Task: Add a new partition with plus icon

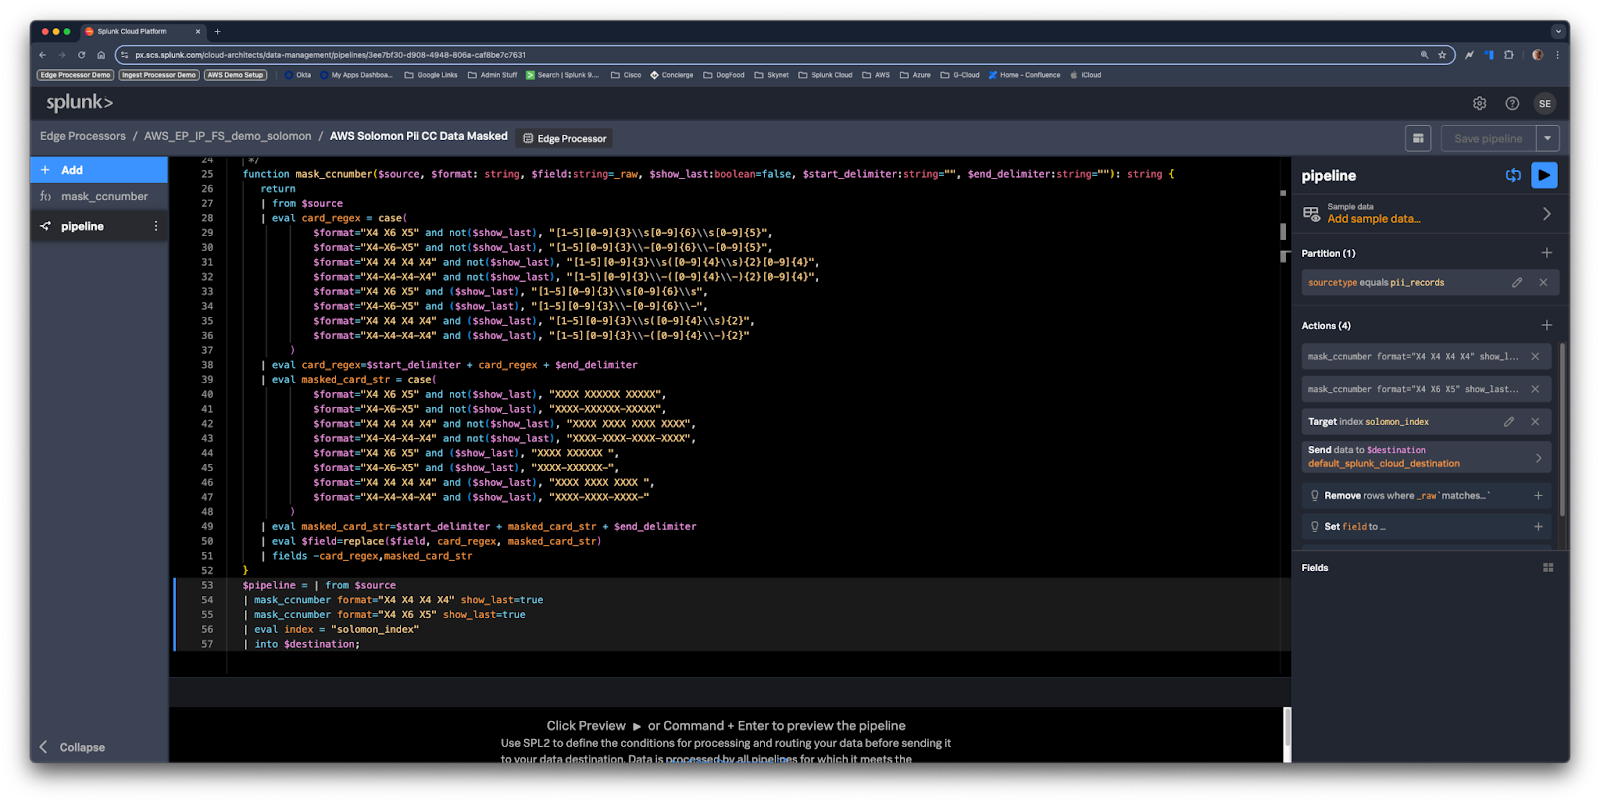Action: [x=1546, y=253]
